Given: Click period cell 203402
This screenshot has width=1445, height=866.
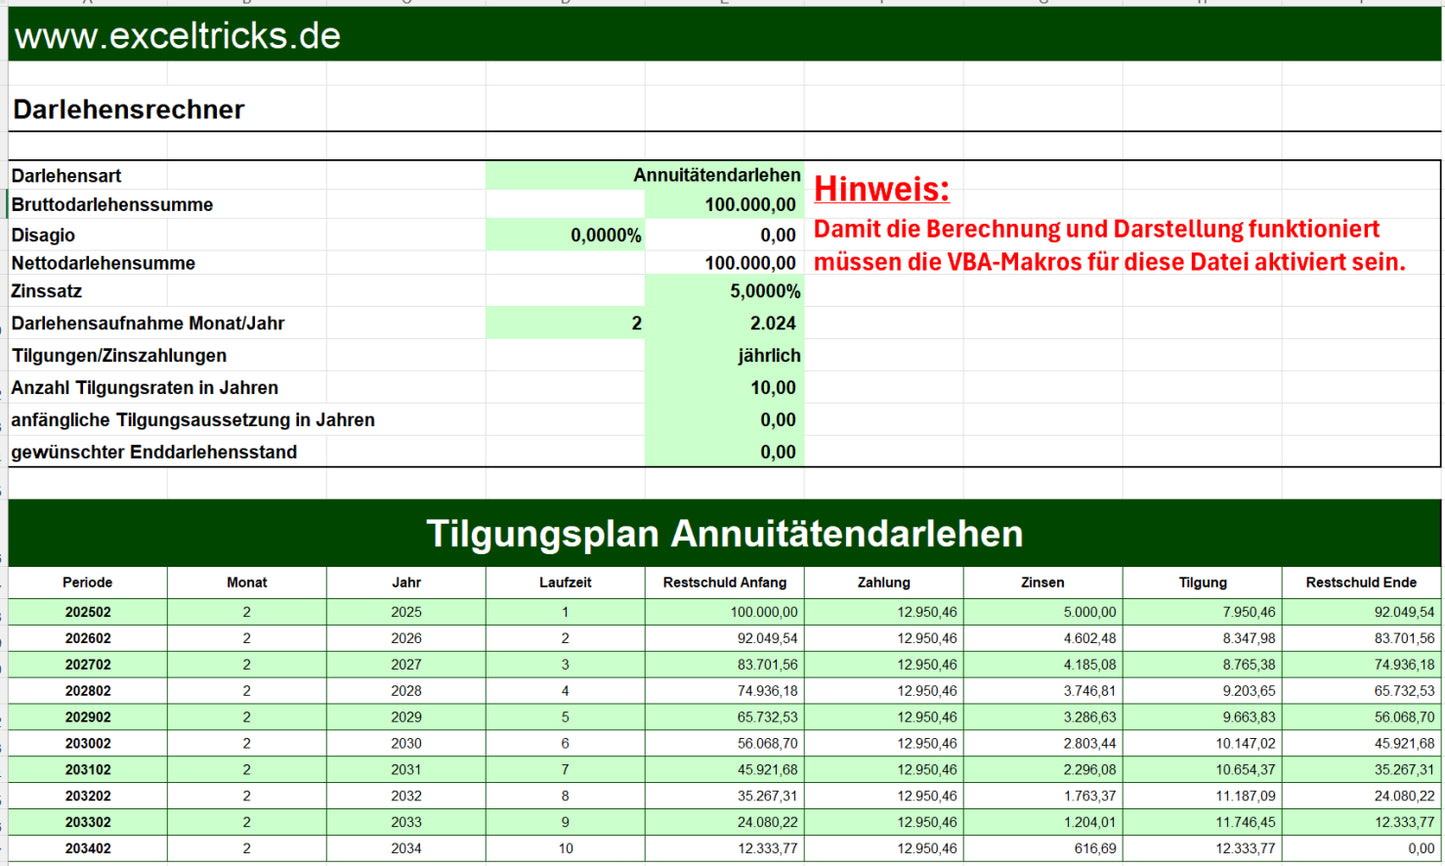Looking at the screenshot, I should [x=88, y=848].
